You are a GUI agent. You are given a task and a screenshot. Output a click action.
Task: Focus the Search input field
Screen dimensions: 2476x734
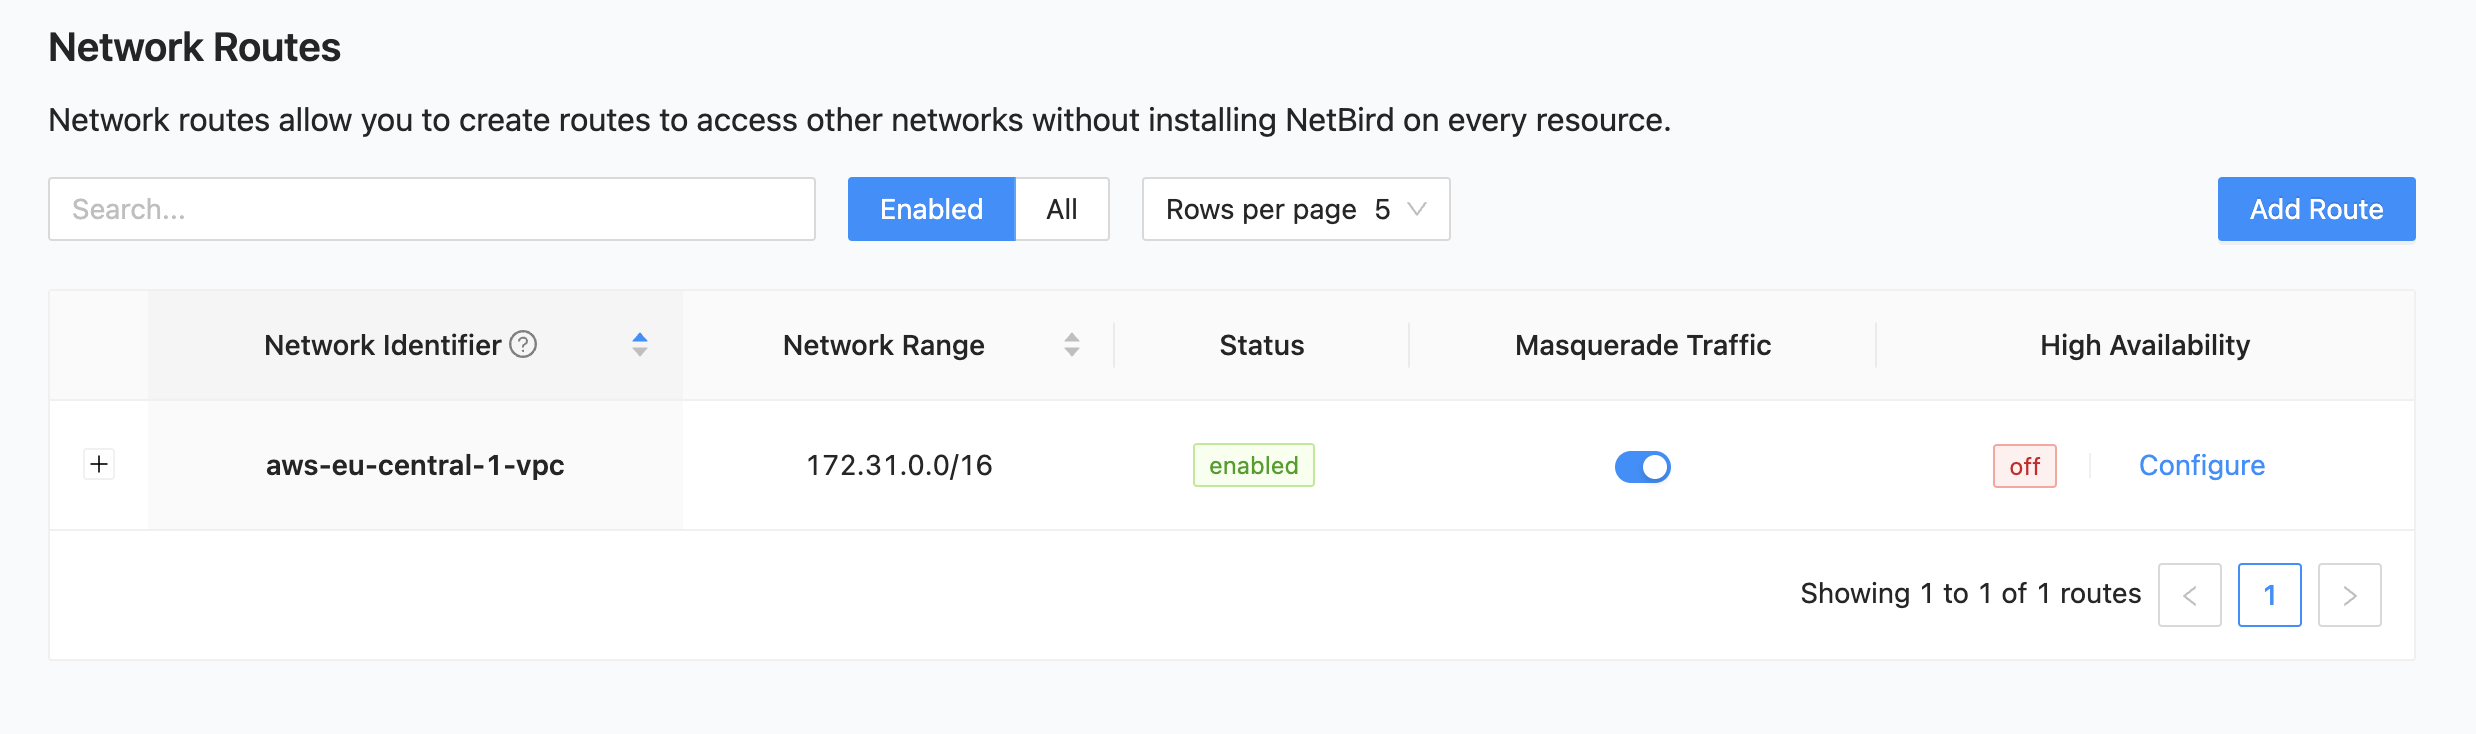click(x=432, y=209)
